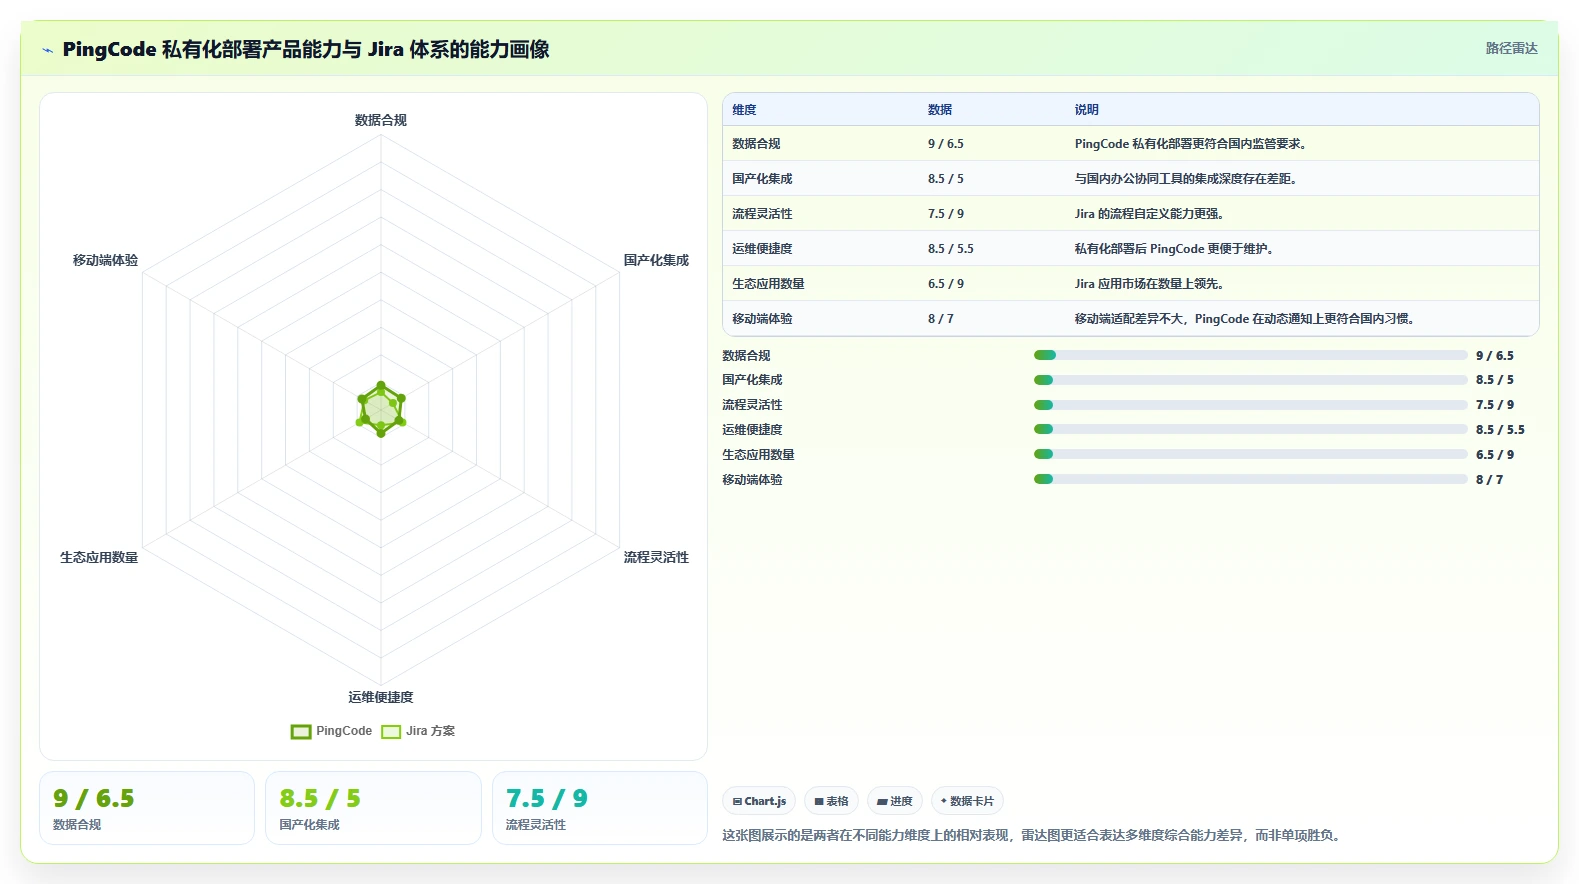1579x884 pixels.
Task: Open the 7.5 / 9 流程灵活性 stat card
Action: click(x=600, y=808)
